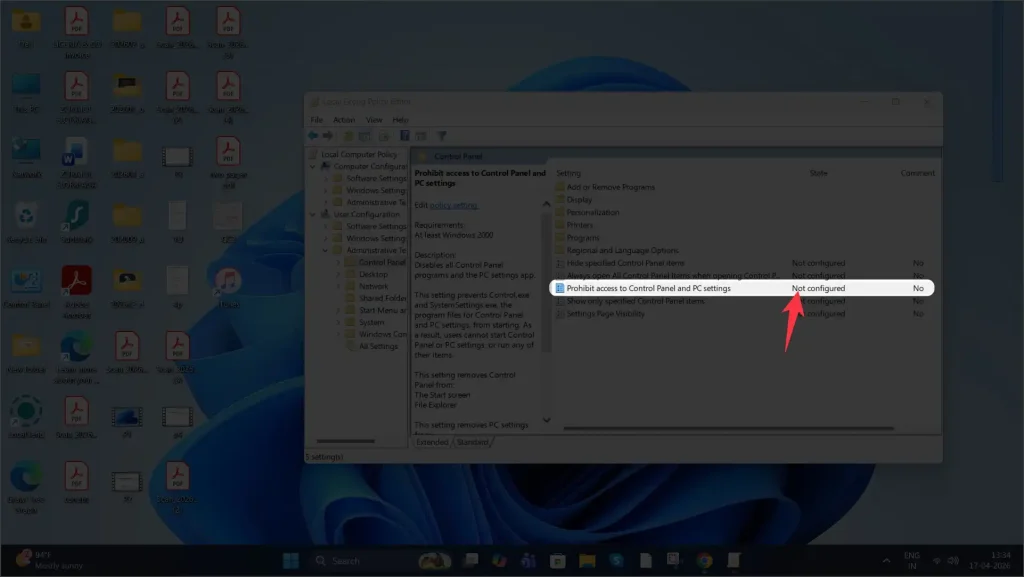The image size is (1024, 577).
Task: Click the Up one level folder icon
Action: tap(349, 136)
